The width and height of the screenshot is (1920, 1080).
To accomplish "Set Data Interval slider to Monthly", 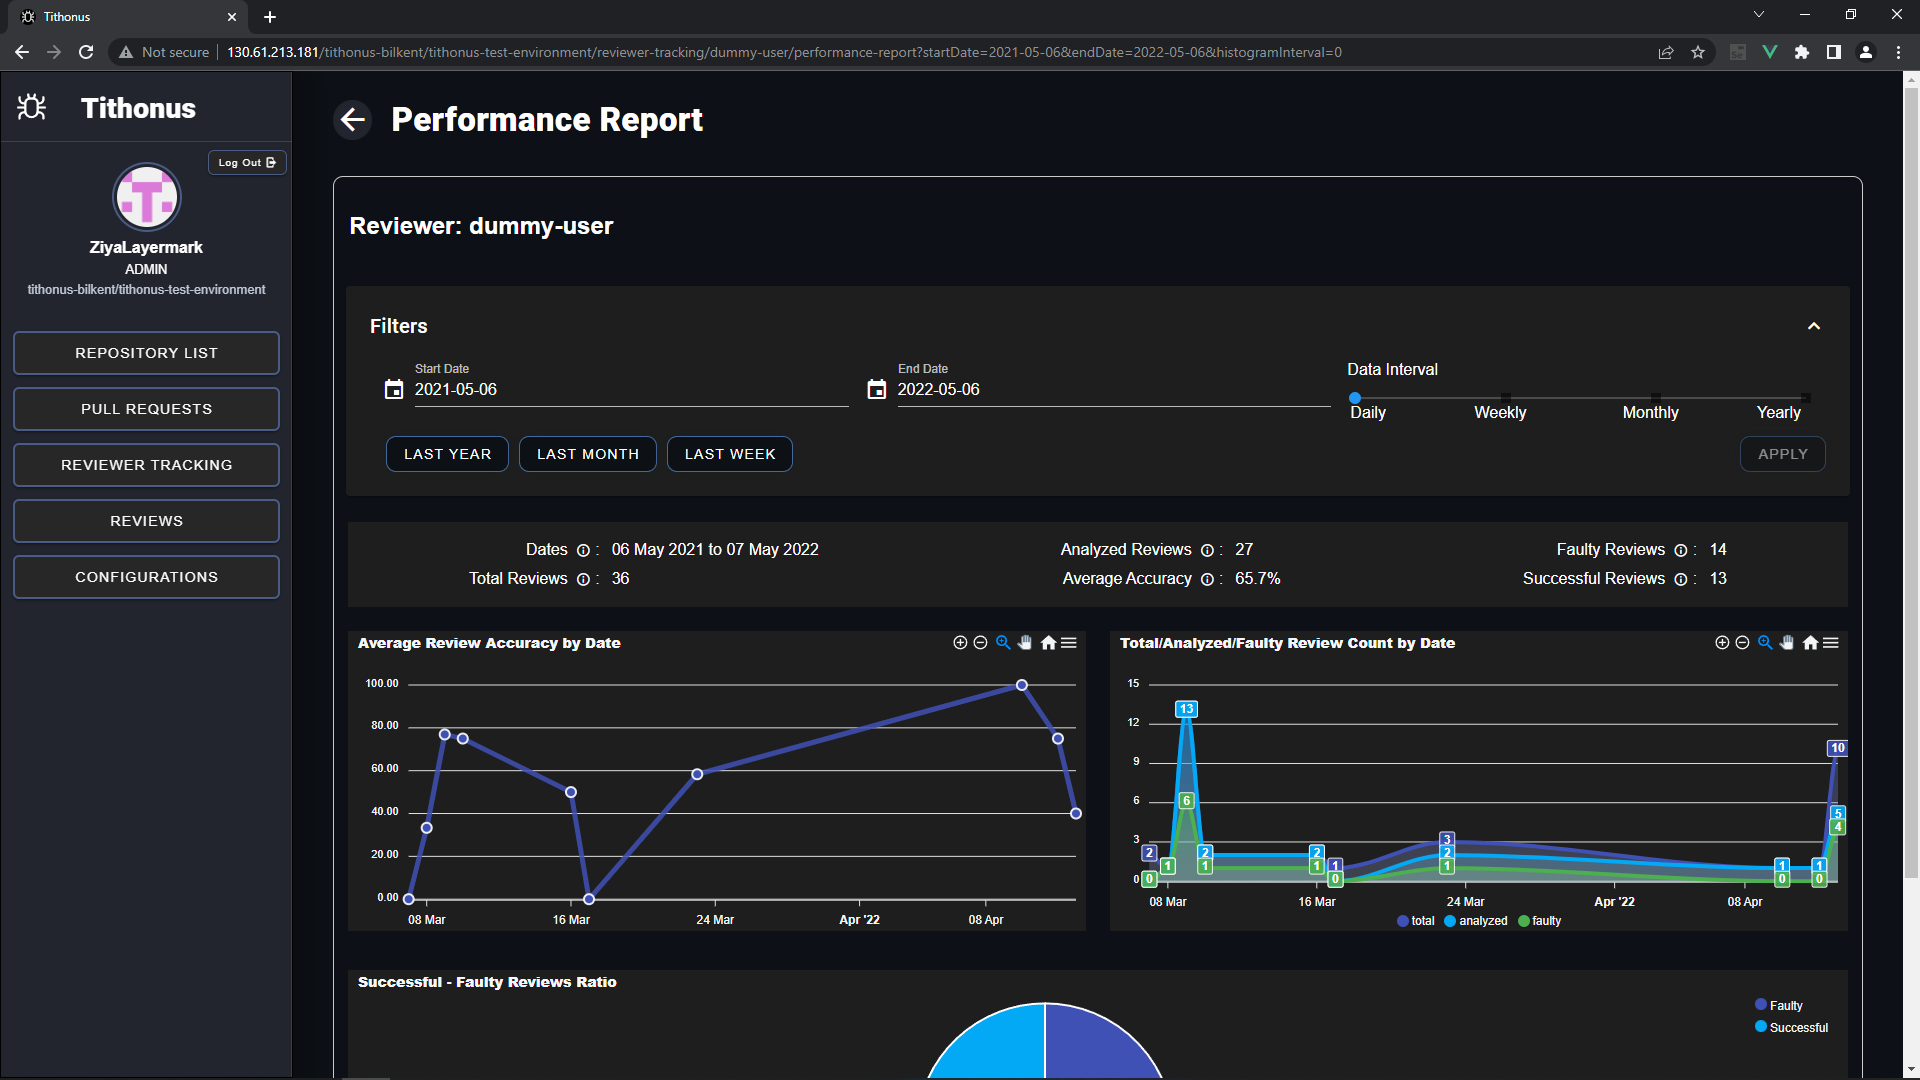I will 1655,398.
